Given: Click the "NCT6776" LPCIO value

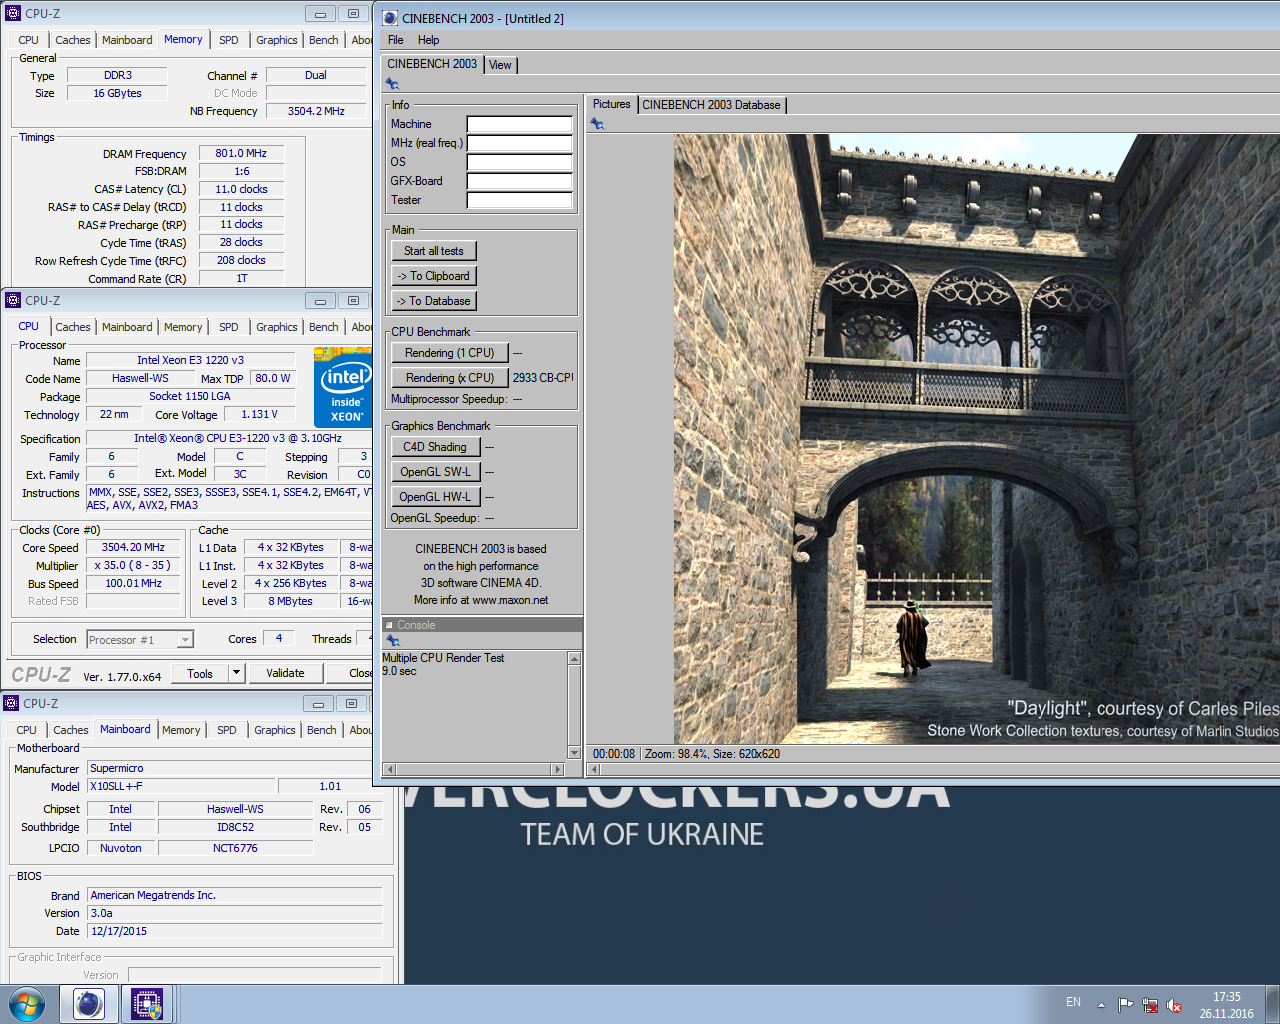Looking at the screenshot, I should 235,848.
